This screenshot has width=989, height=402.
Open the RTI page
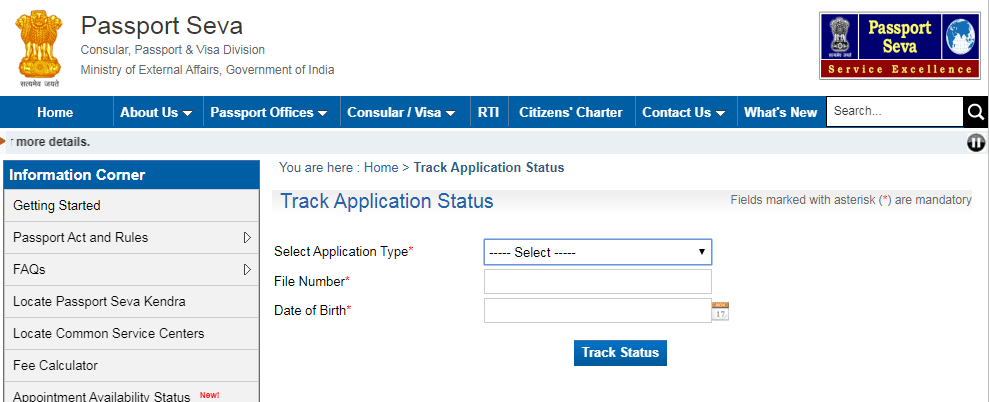(x=488, y=112)
